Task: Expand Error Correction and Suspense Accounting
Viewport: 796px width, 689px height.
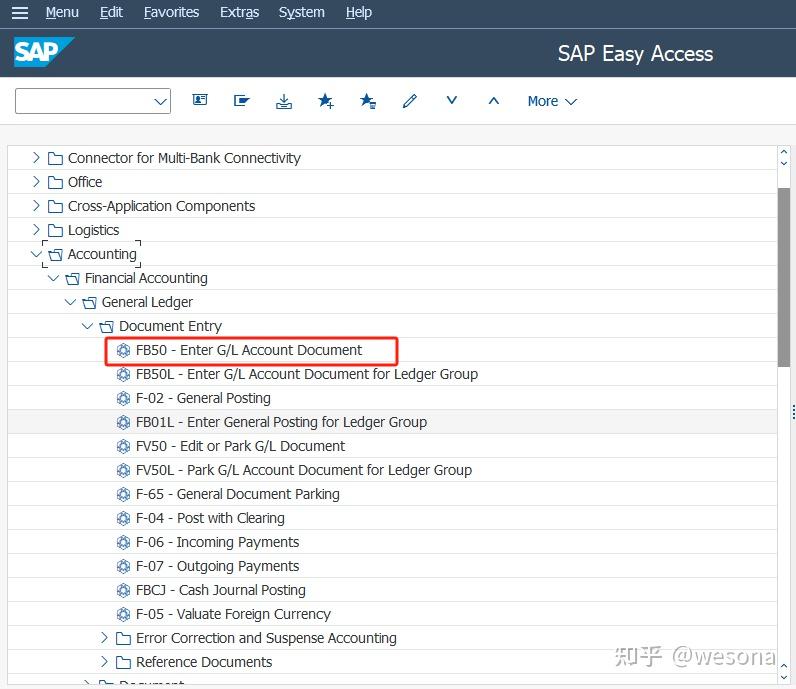Action: (x=104, y=638)
